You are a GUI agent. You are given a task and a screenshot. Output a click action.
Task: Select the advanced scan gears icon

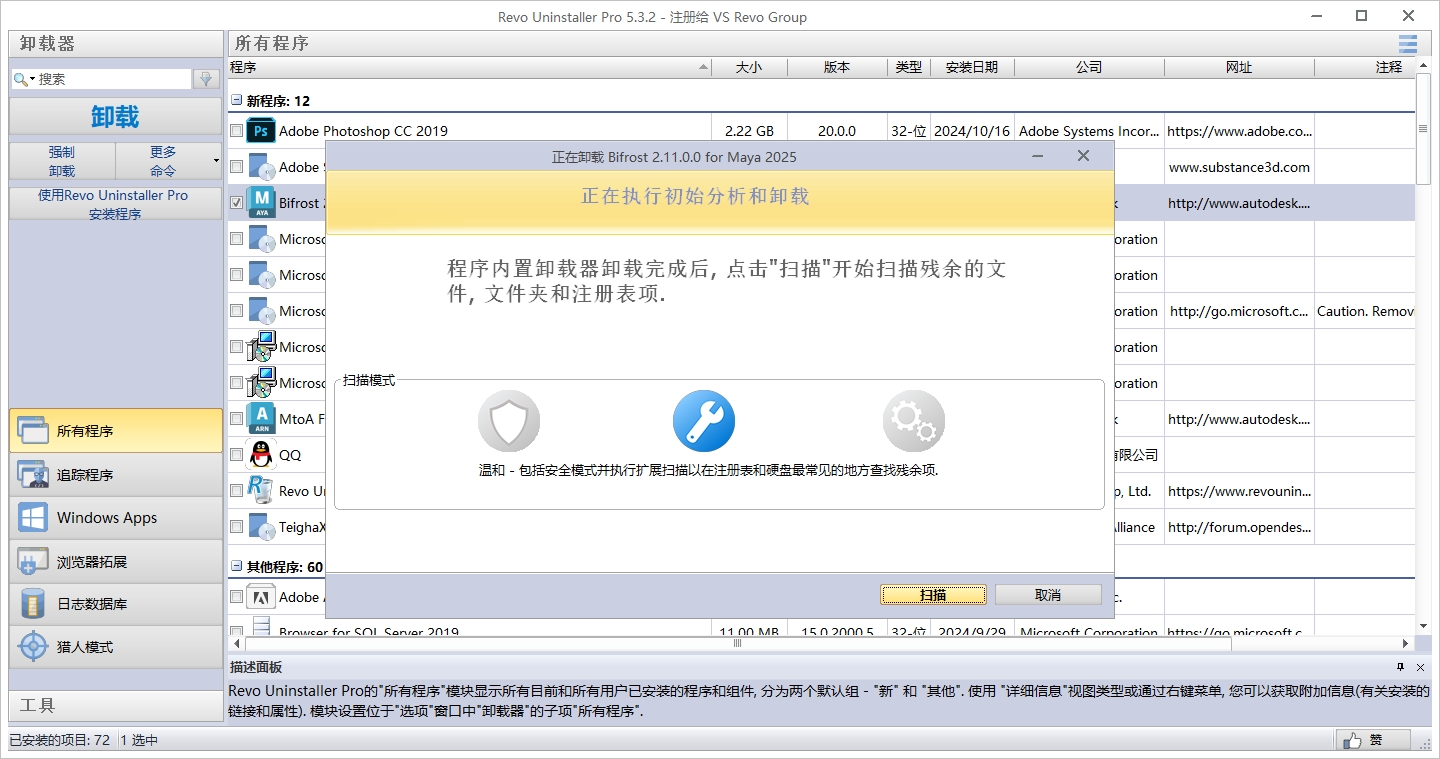(x=914, y=421)
